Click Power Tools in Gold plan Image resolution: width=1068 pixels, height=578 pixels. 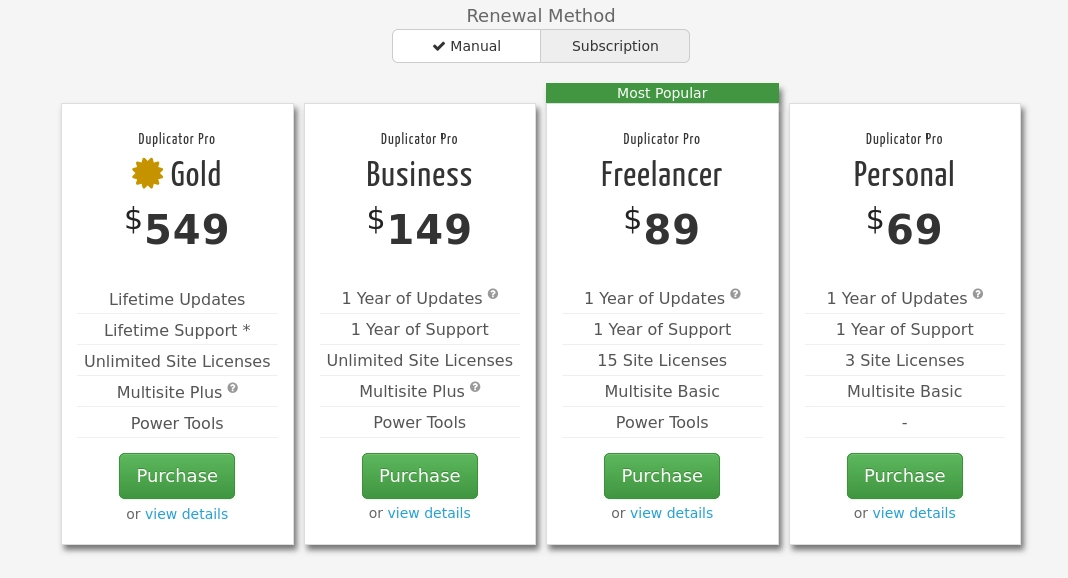tap(177, 423)
